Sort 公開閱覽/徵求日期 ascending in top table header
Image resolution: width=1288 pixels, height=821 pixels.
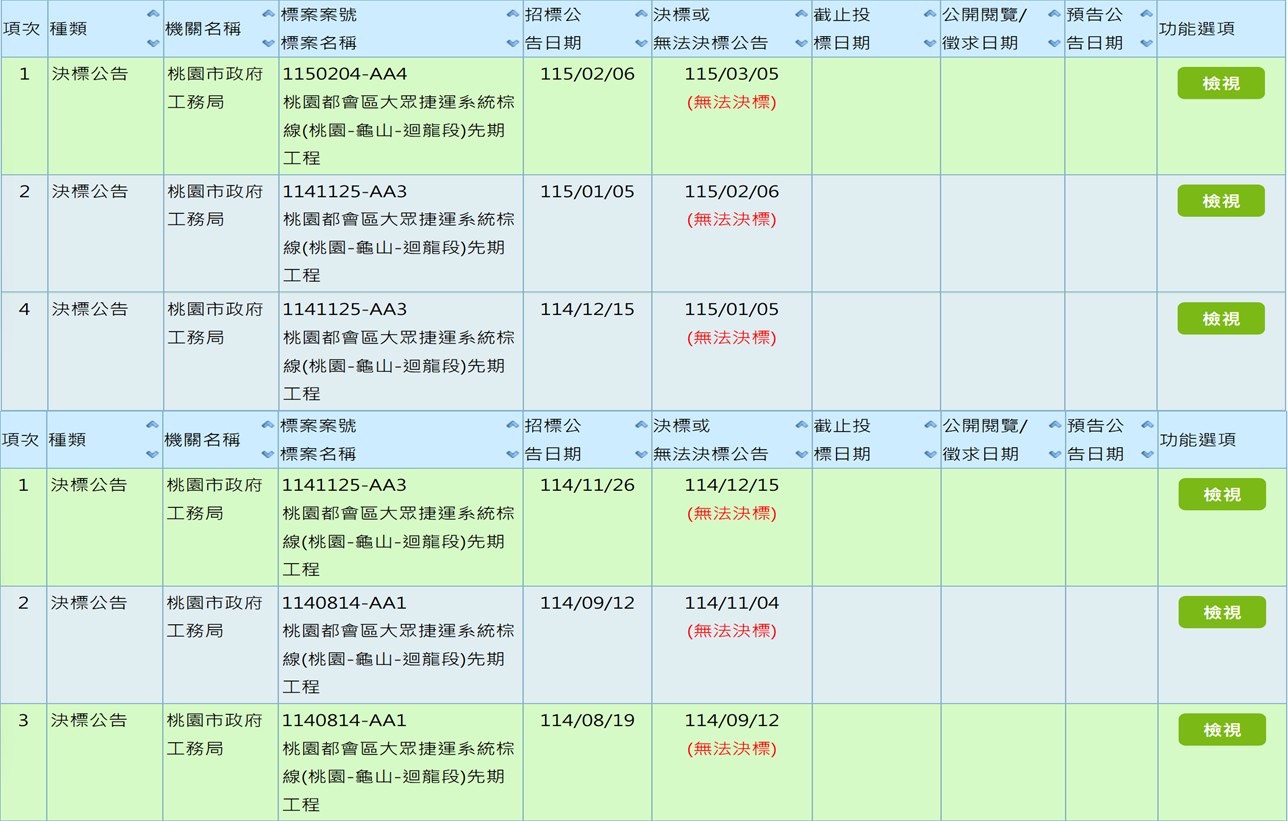pyautogui.click(x=1054, y=14)
